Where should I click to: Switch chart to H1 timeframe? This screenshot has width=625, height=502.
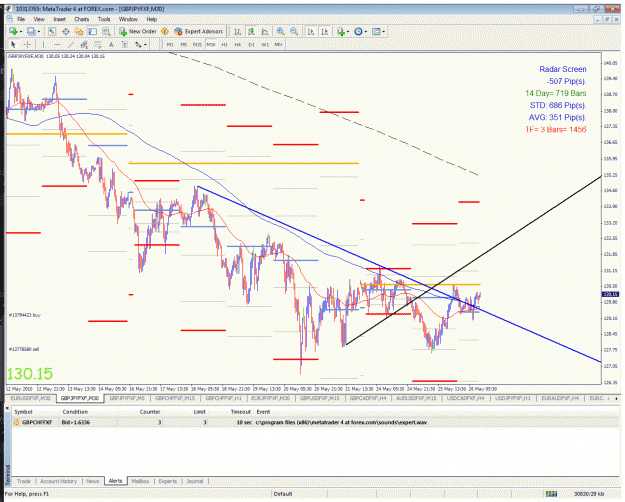pos(224,45)
